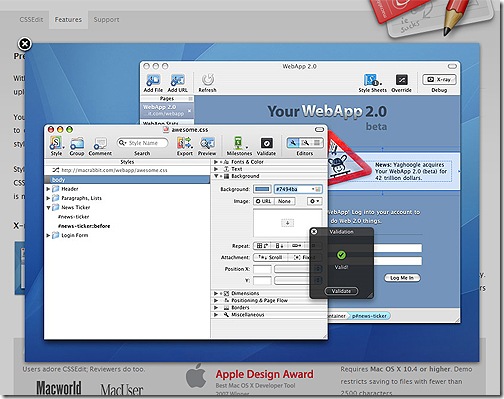
Task: Click the Milestones toolbar icon
Action: pyautogui.click(x=238, y=143)
